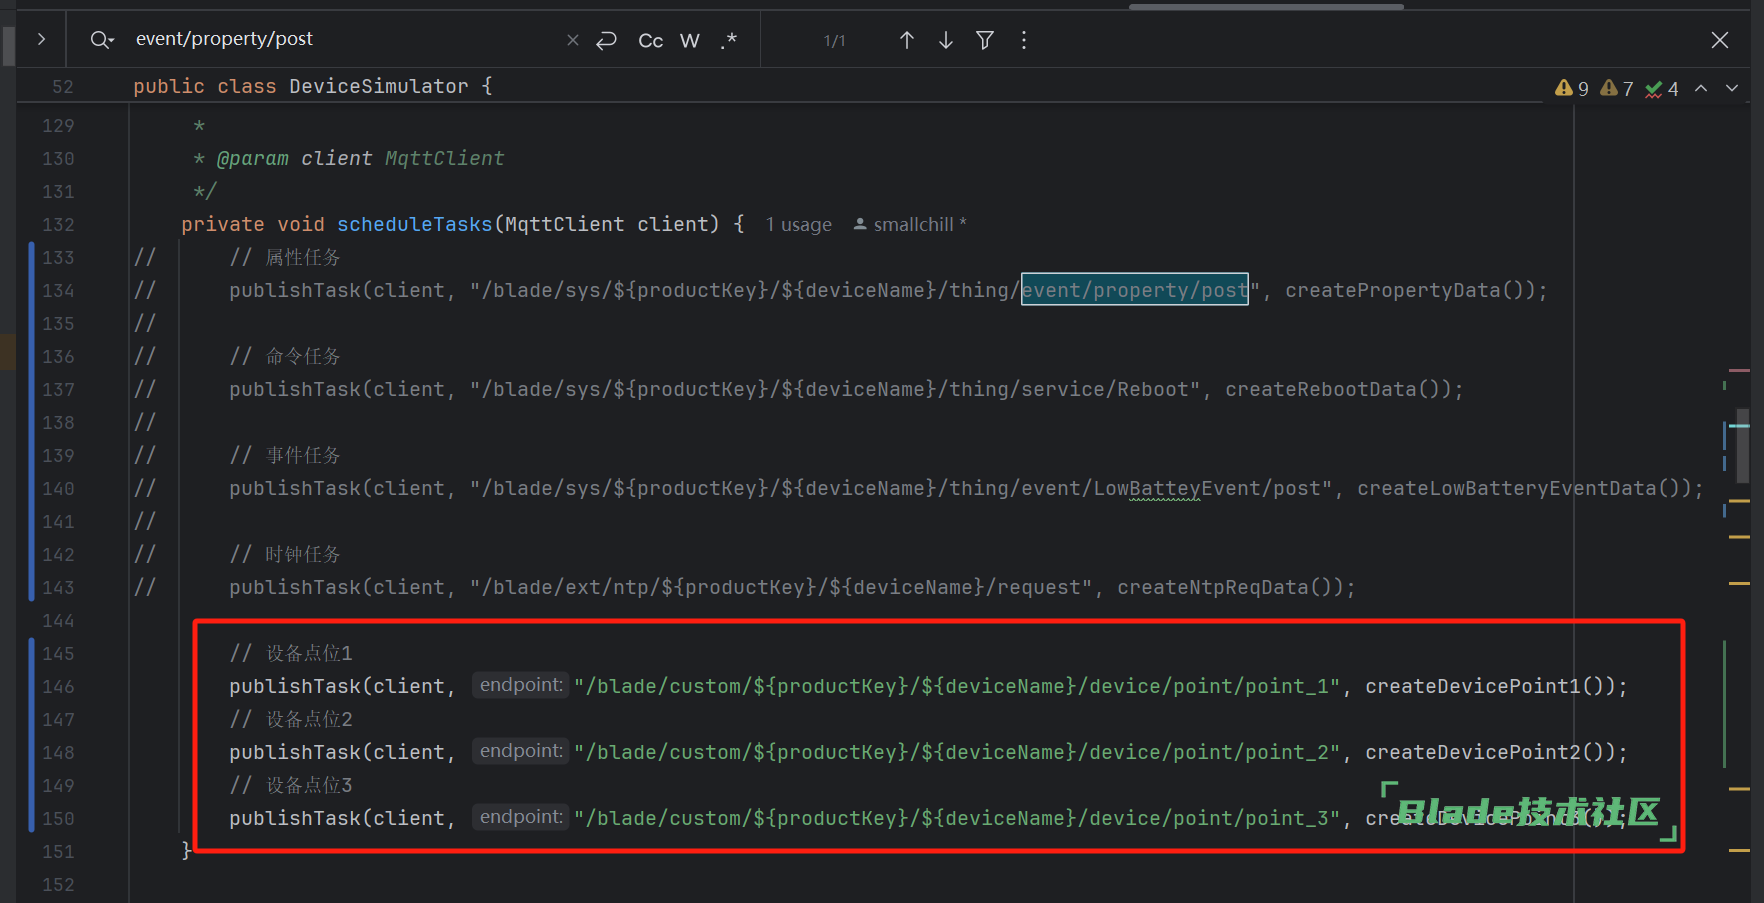
Task: Click the endpoint hint on line 148
Action: pyautogui.click(x=521, y=751)
